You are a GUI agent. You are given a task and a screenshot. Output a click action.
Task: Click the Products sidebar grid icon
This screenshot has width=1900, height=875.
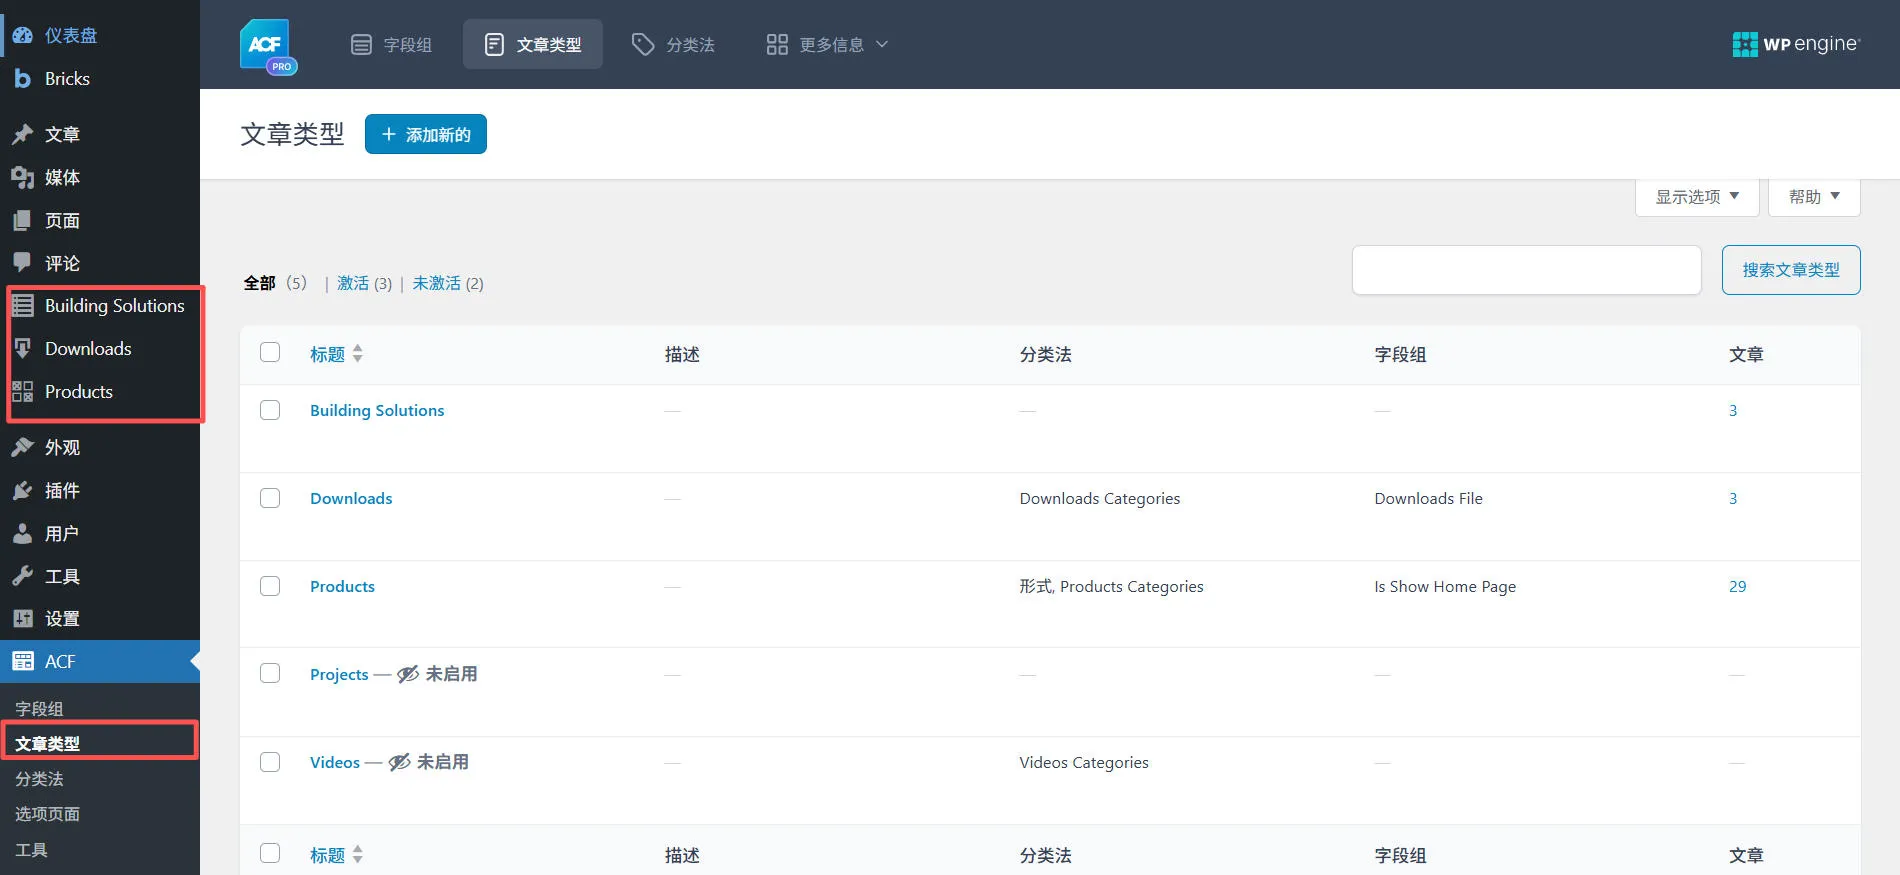coord(23,391)
